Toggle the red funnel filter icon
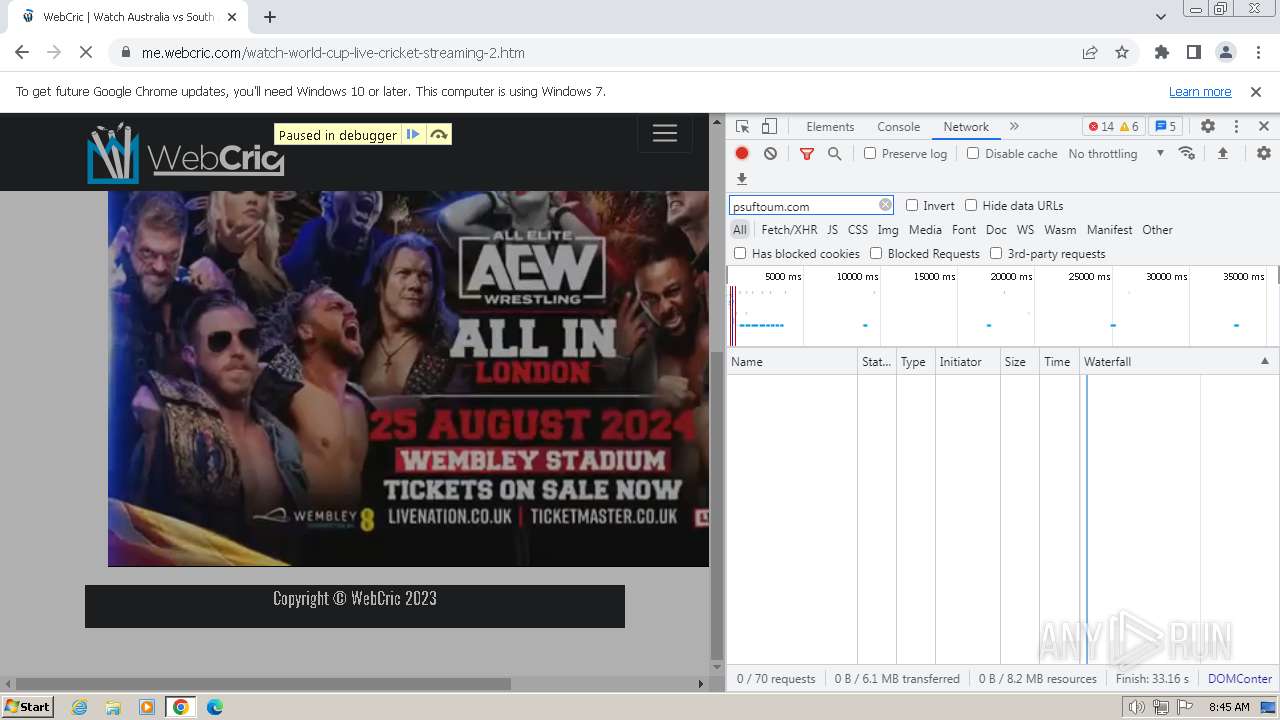 [x=807, y=153]
